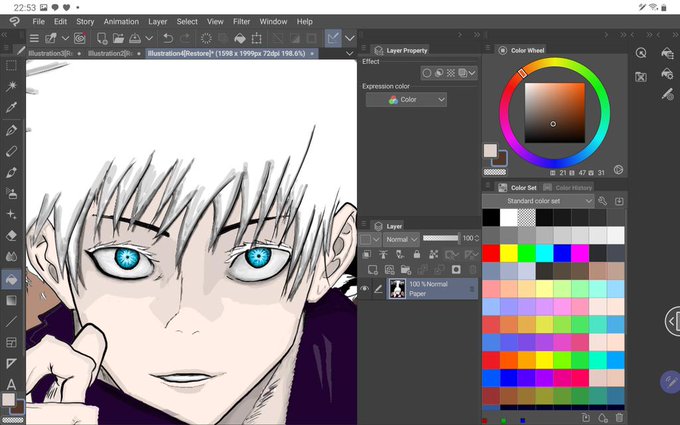
Task: Open the palette color dropdown in Layer panel
Action: click(369, 239)
